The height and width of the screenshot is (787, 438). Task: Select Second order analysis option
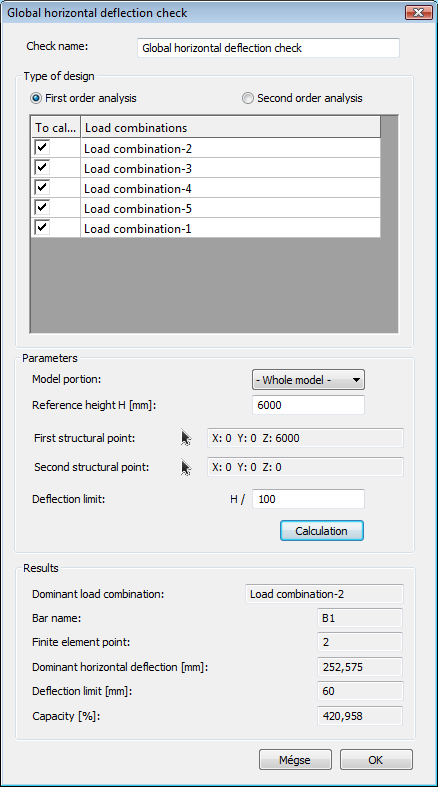[x=248, y=98]
